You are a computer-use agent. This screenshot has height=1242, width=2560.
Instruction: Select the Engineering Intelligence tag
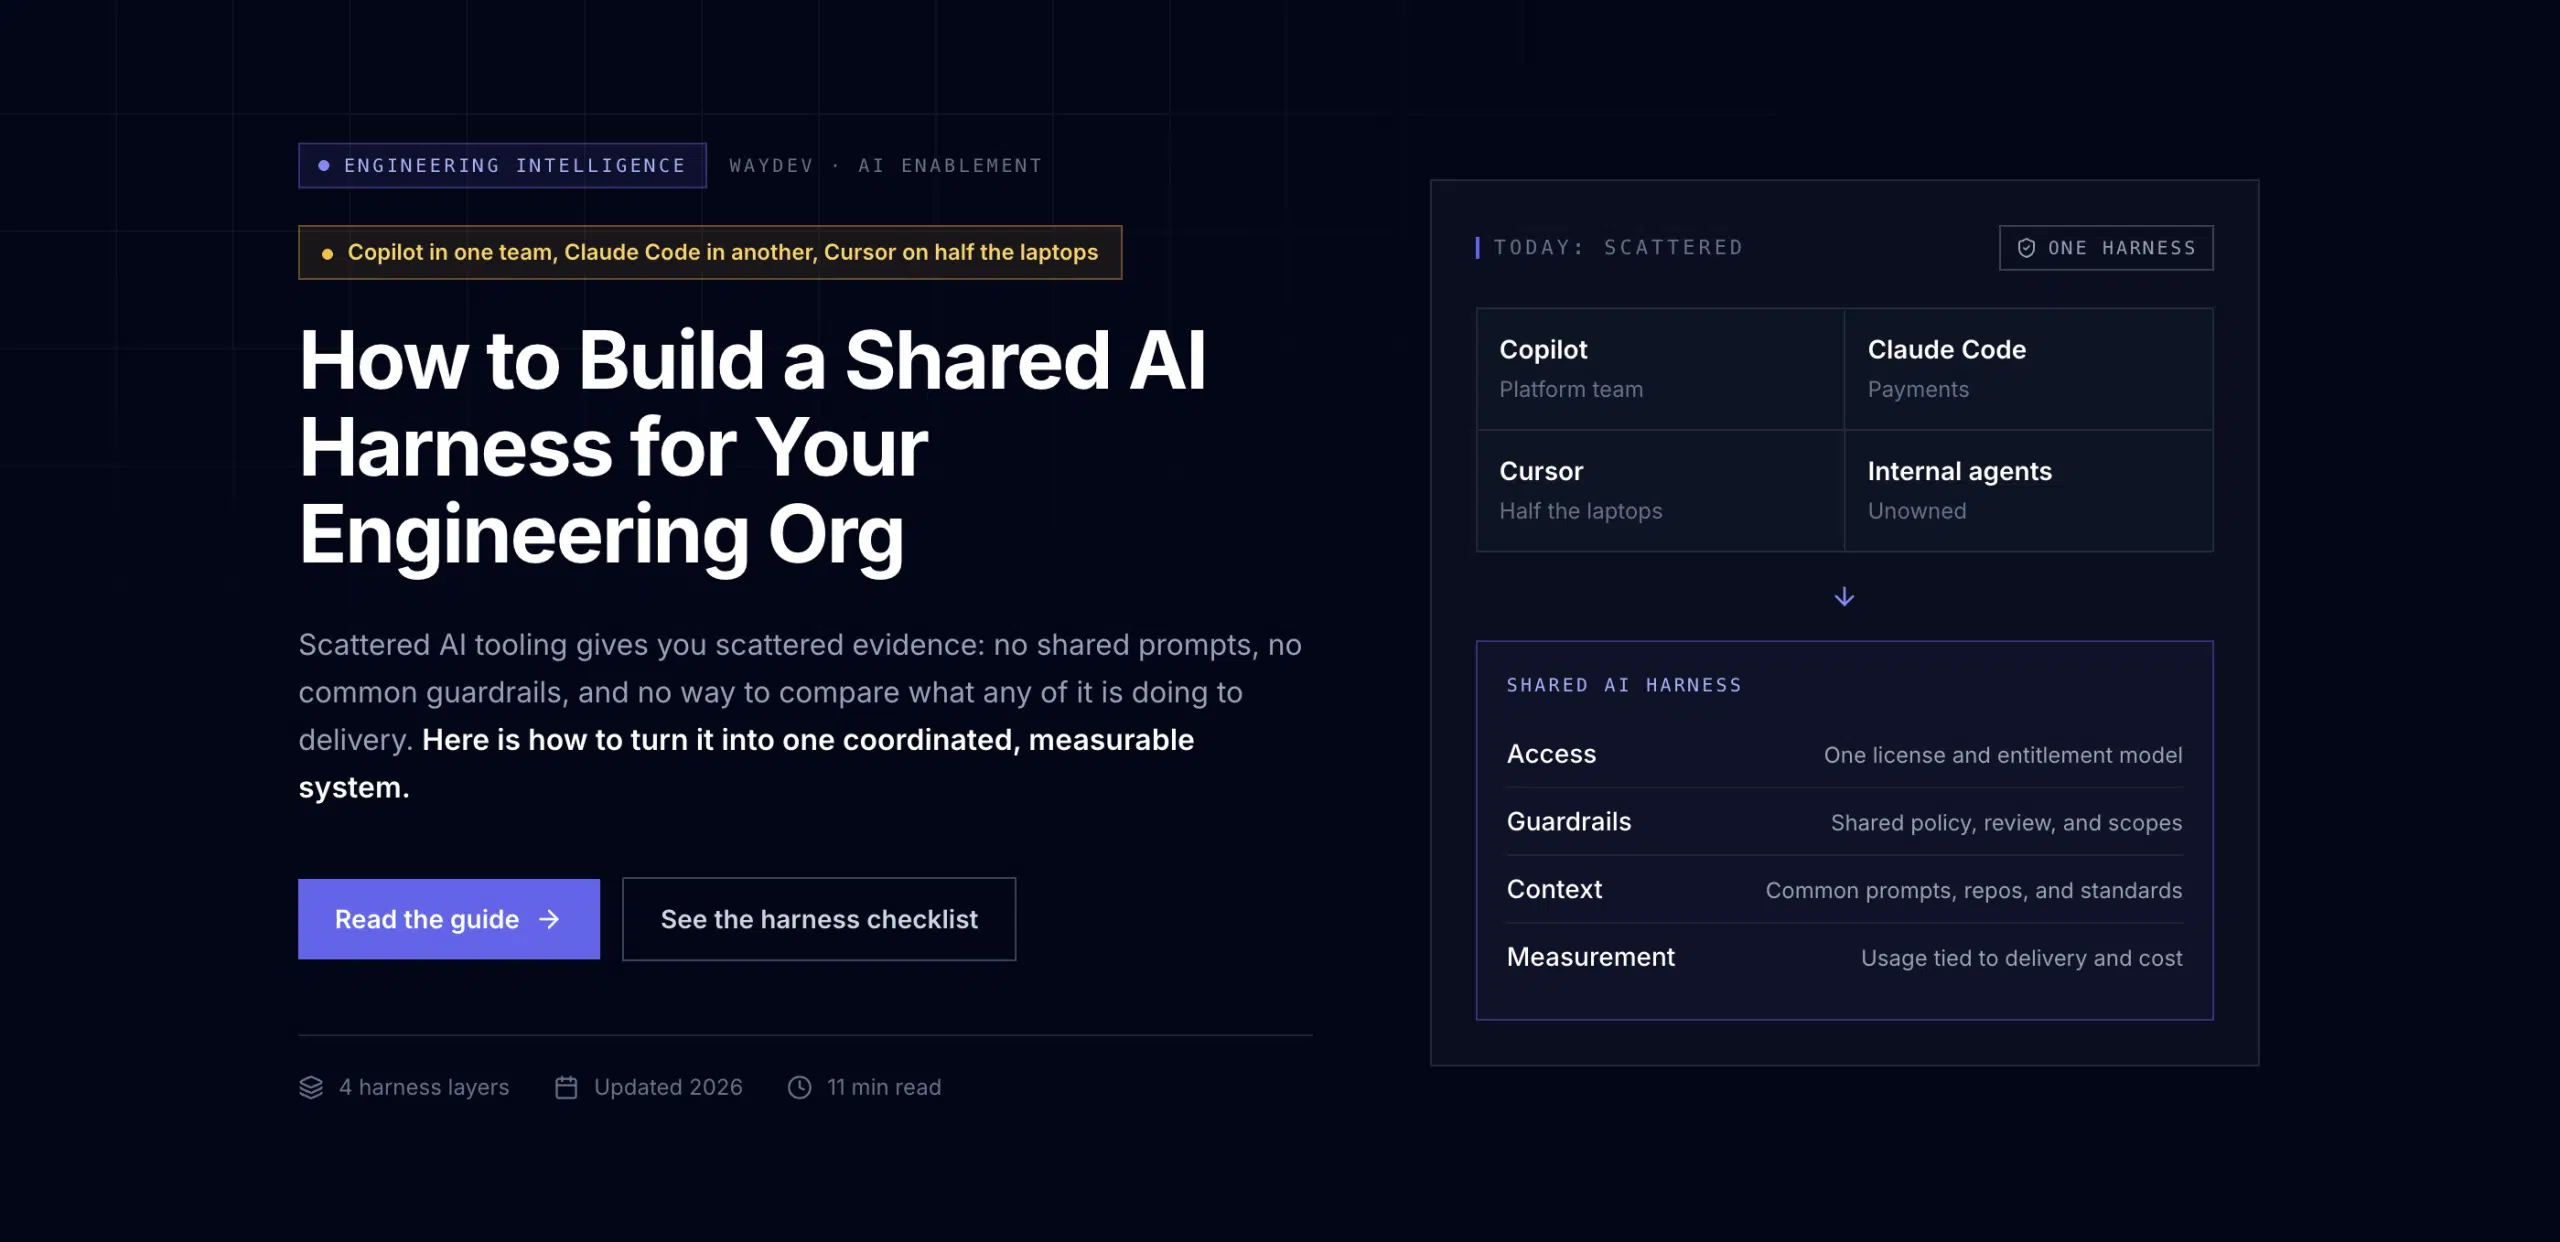pyautogui.click(x=502, y=166)
